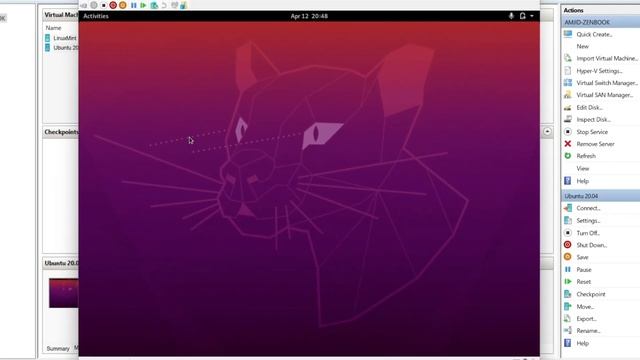Click the Quick Create icon in Actions
This screenshot has width=640, height=360.
[568, 34]
